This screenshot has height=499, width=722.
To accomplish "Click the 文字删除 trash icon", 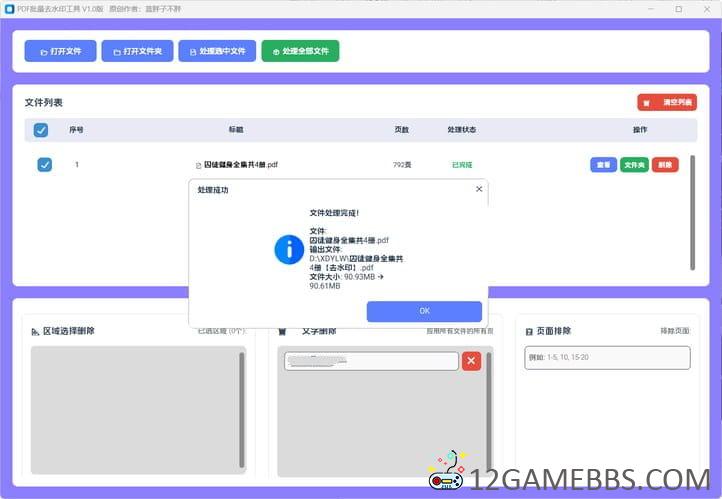I will (x=282, y=331).
